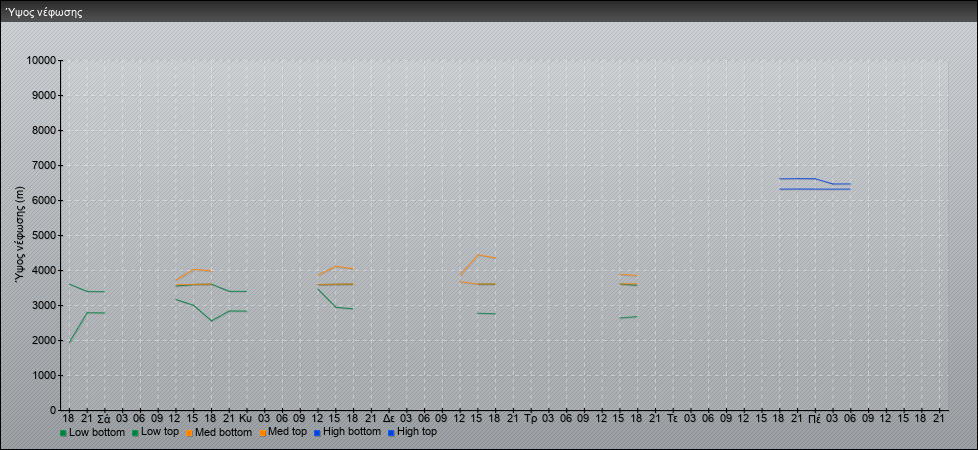
Task: Select the 7000 y-axis label
Action: (x=44, y=165)
